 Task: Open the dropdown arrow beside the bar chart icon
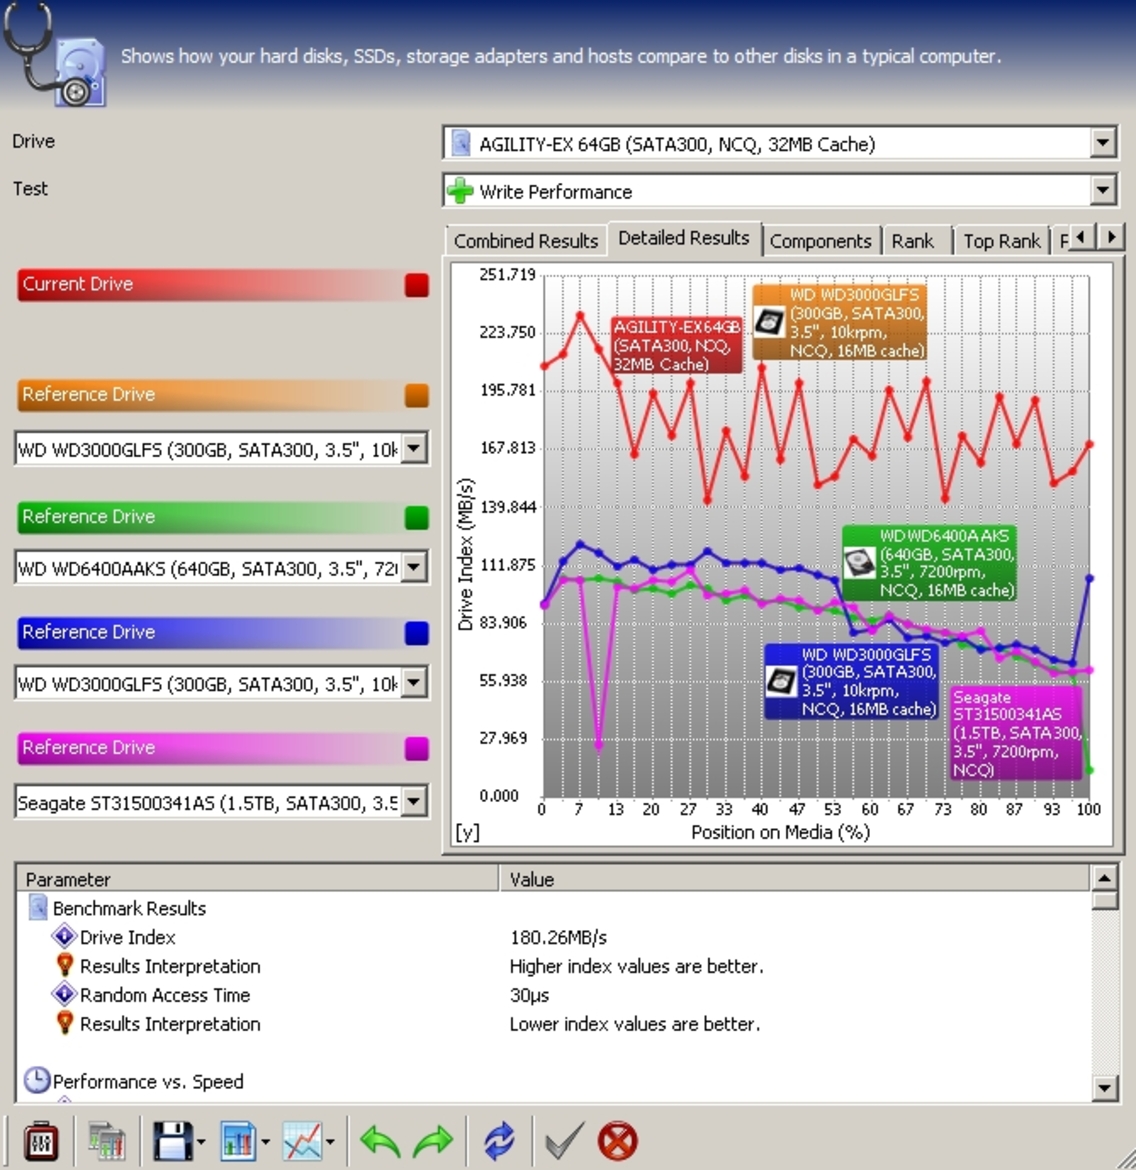(265, 1142)
